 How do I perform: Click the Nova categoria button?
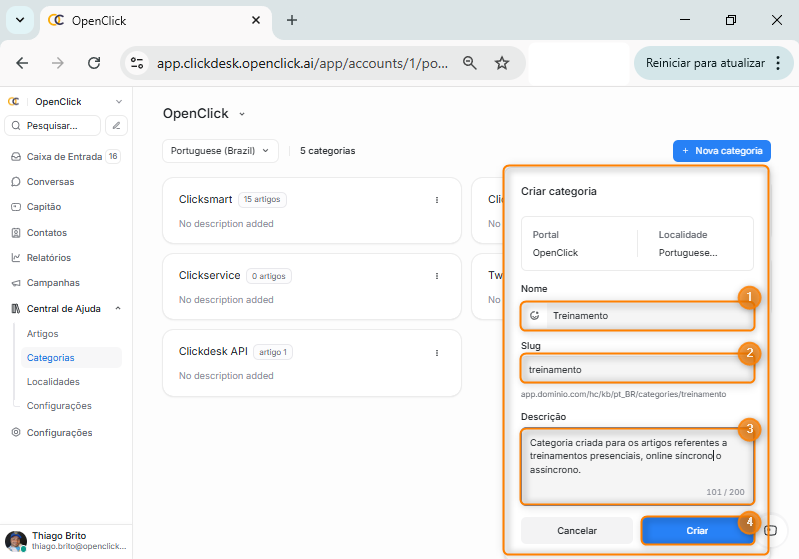[x=721, y=151]
